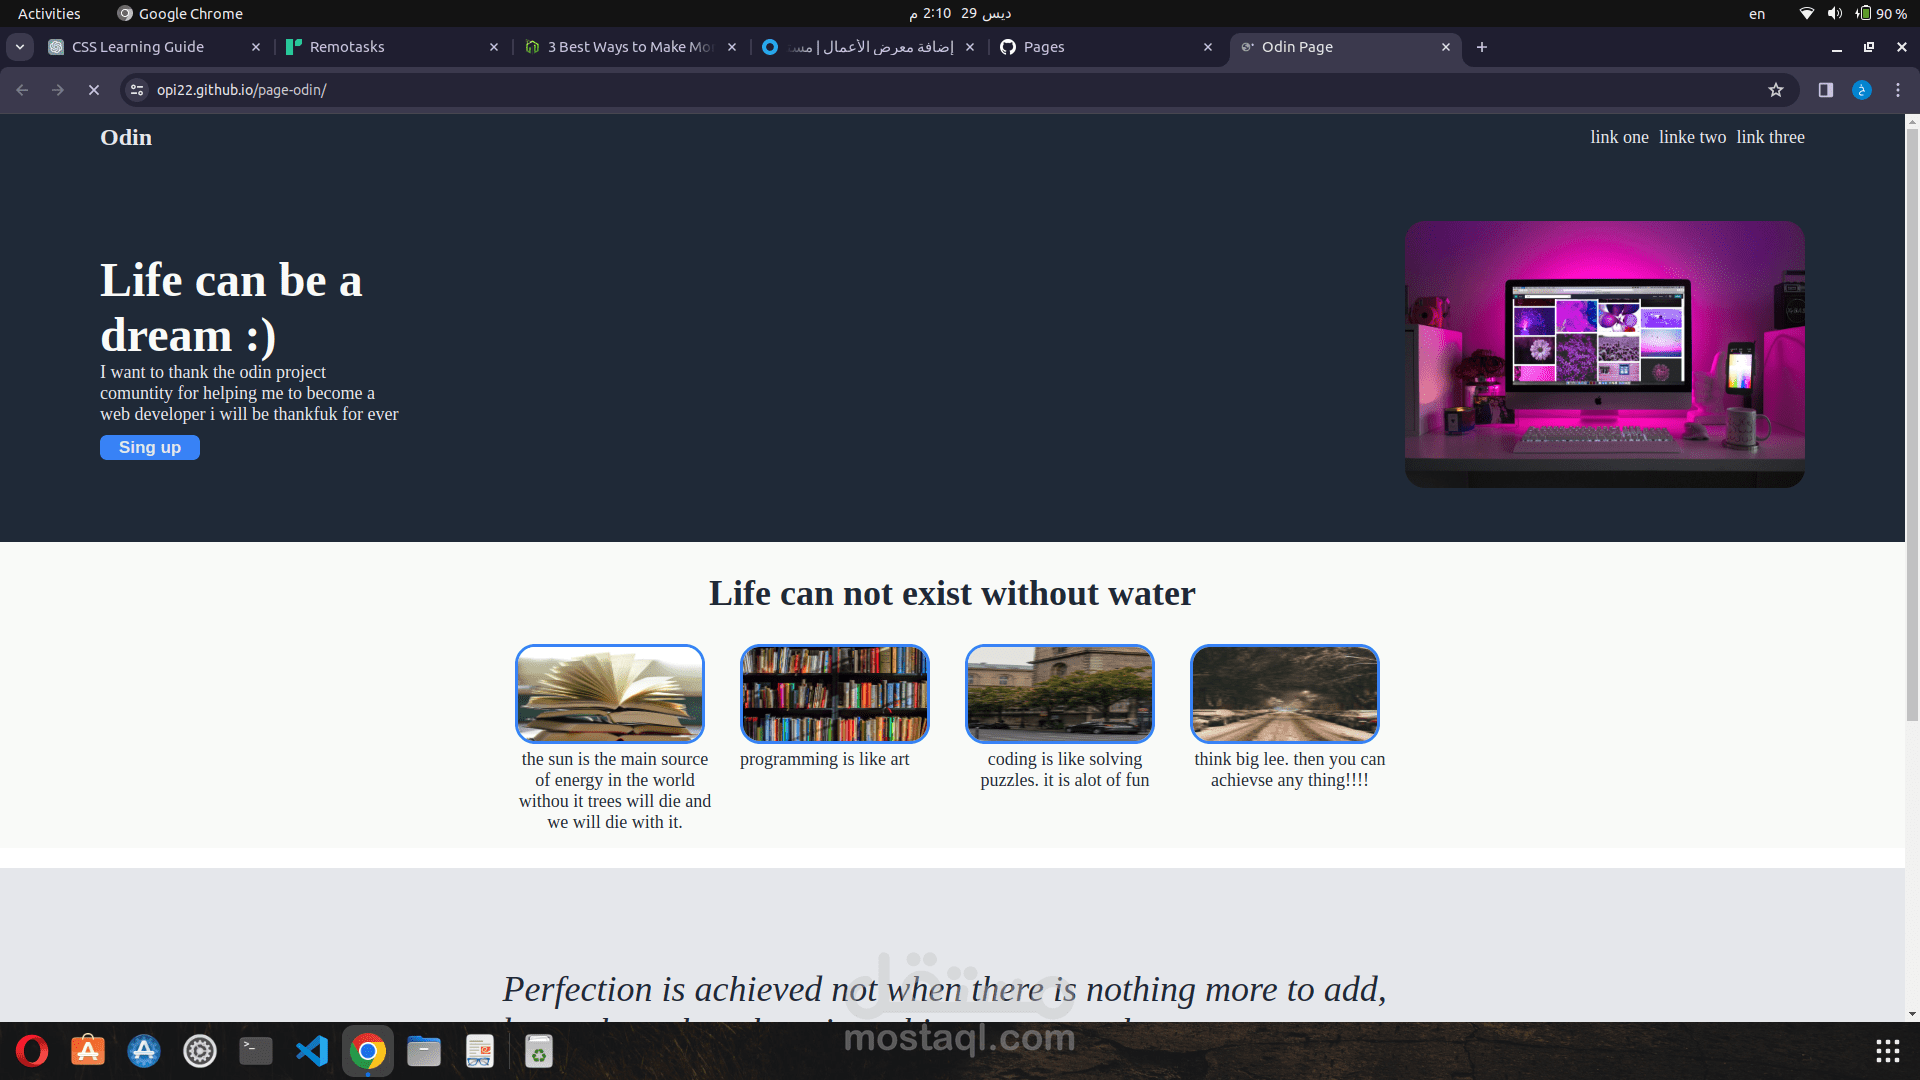Image resolution: width=1920 pixels, height=1080 pixels.
Task: Switch to the GitHub Pages tab
Action: [x=1107, y=47]
